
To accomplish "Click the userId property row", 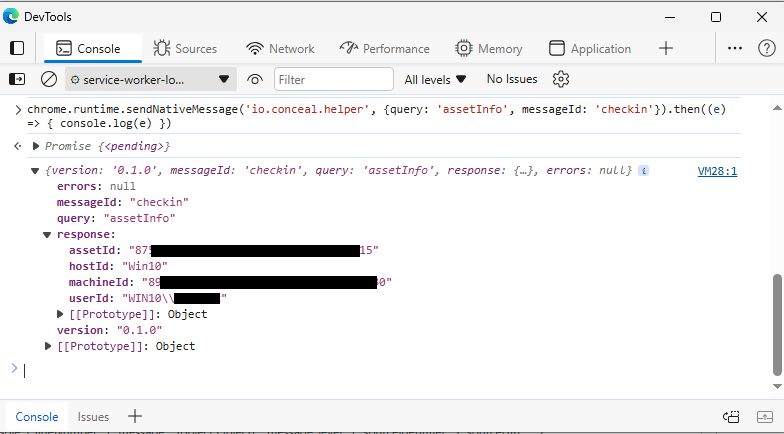I will (148, 298).
